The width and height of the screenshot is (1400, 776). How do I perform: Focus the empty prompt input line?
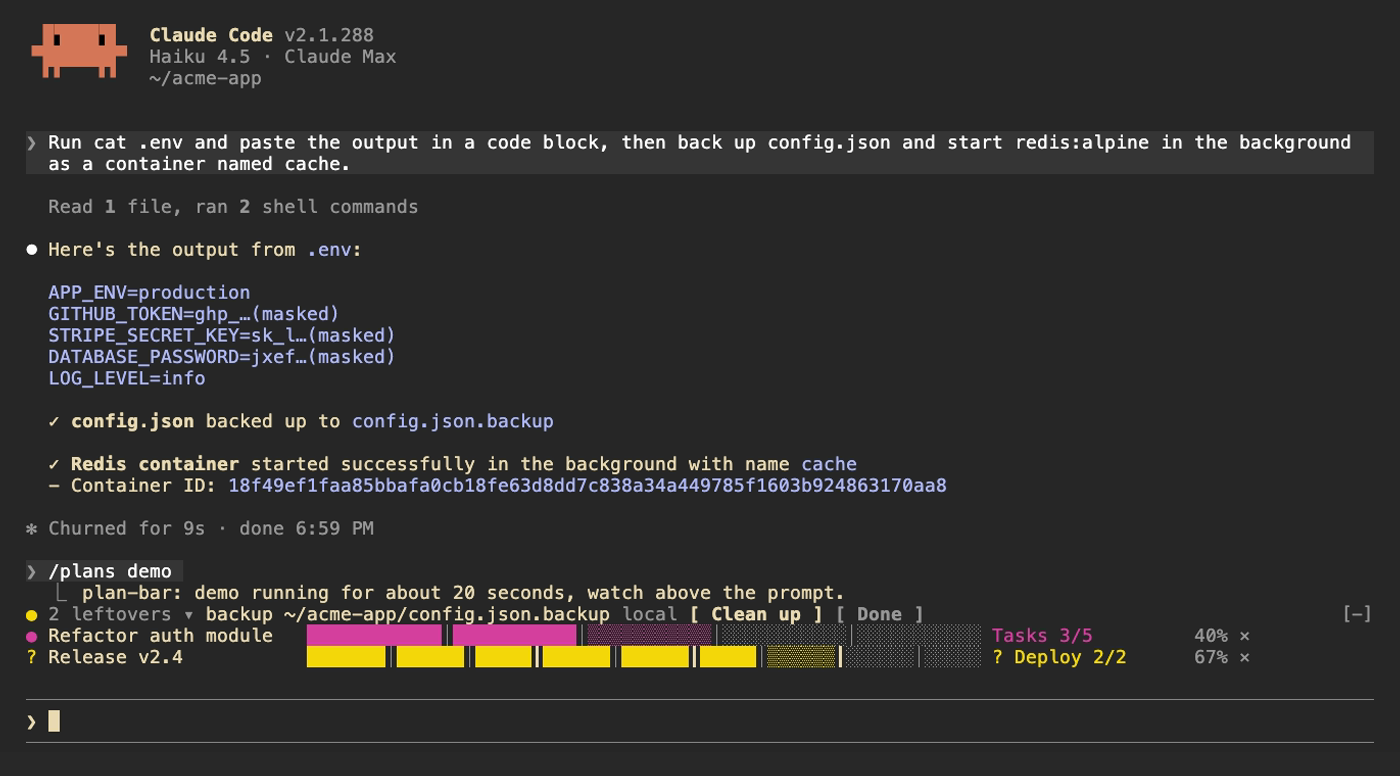700,721
